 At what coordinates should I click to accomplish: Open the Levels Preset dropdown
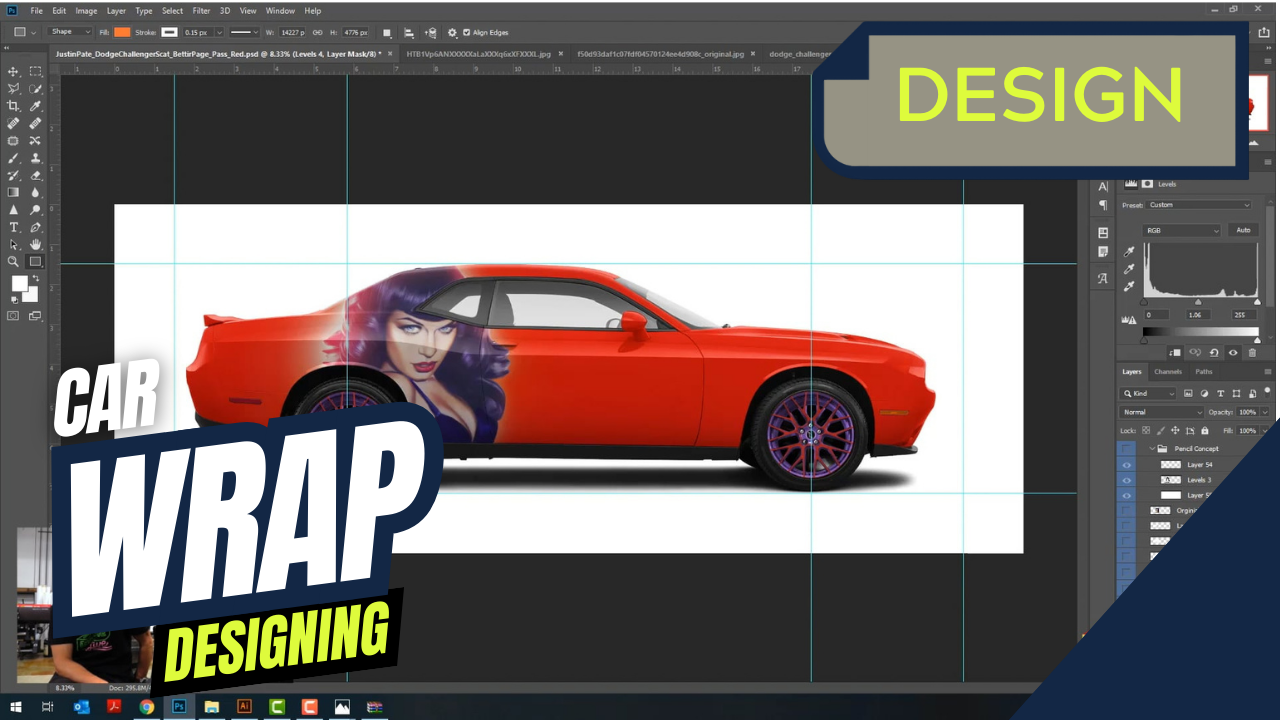pyautogui.click(x=1199, y=205)
